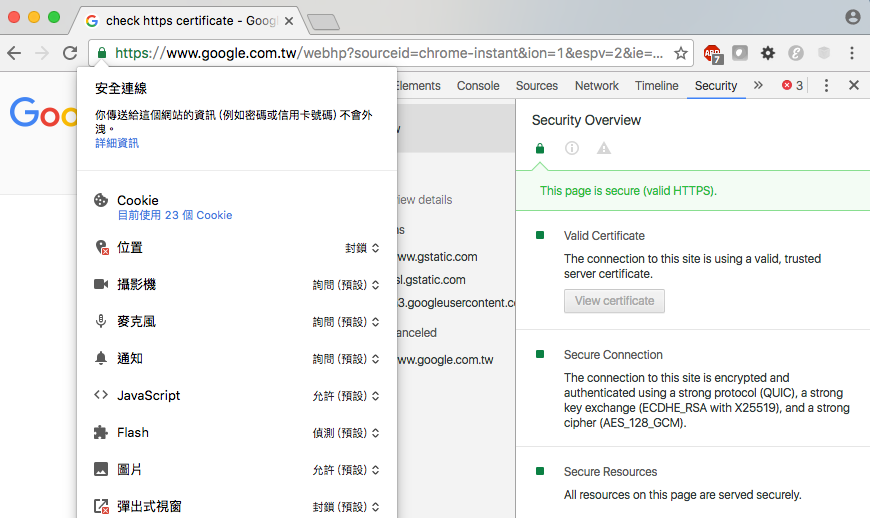Click the location pin icon beside 位置

(x=102, y=247)
